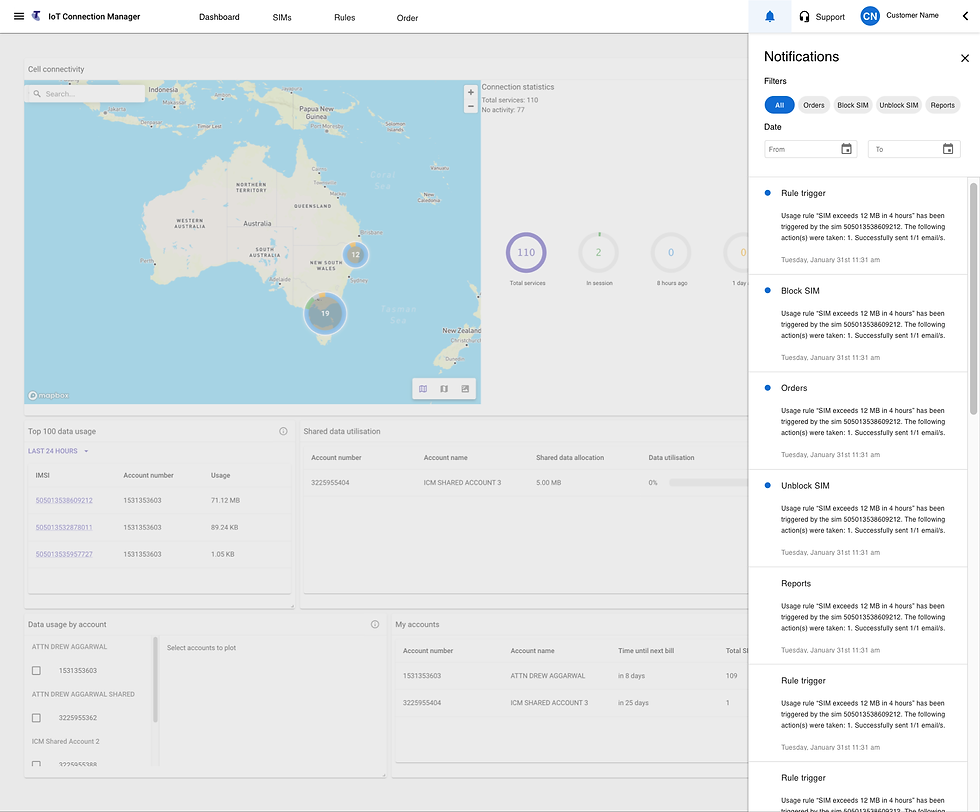The width and height of the screenshot is (980, 812).
Task: Click the To date field
Action: (914, 149)
